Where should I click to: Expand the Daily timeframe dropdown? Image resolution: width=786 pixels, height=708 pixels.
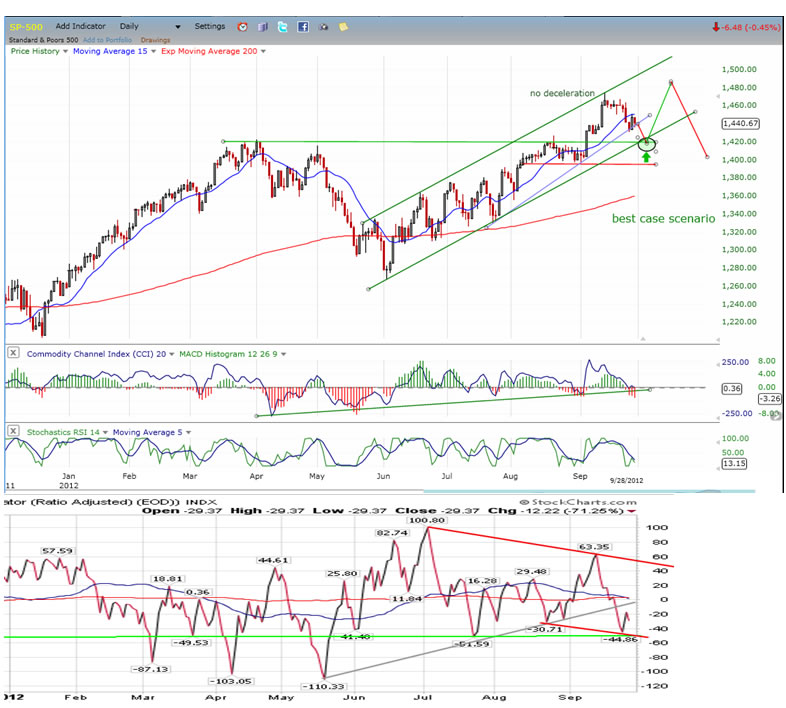click(x=177, y=26)
